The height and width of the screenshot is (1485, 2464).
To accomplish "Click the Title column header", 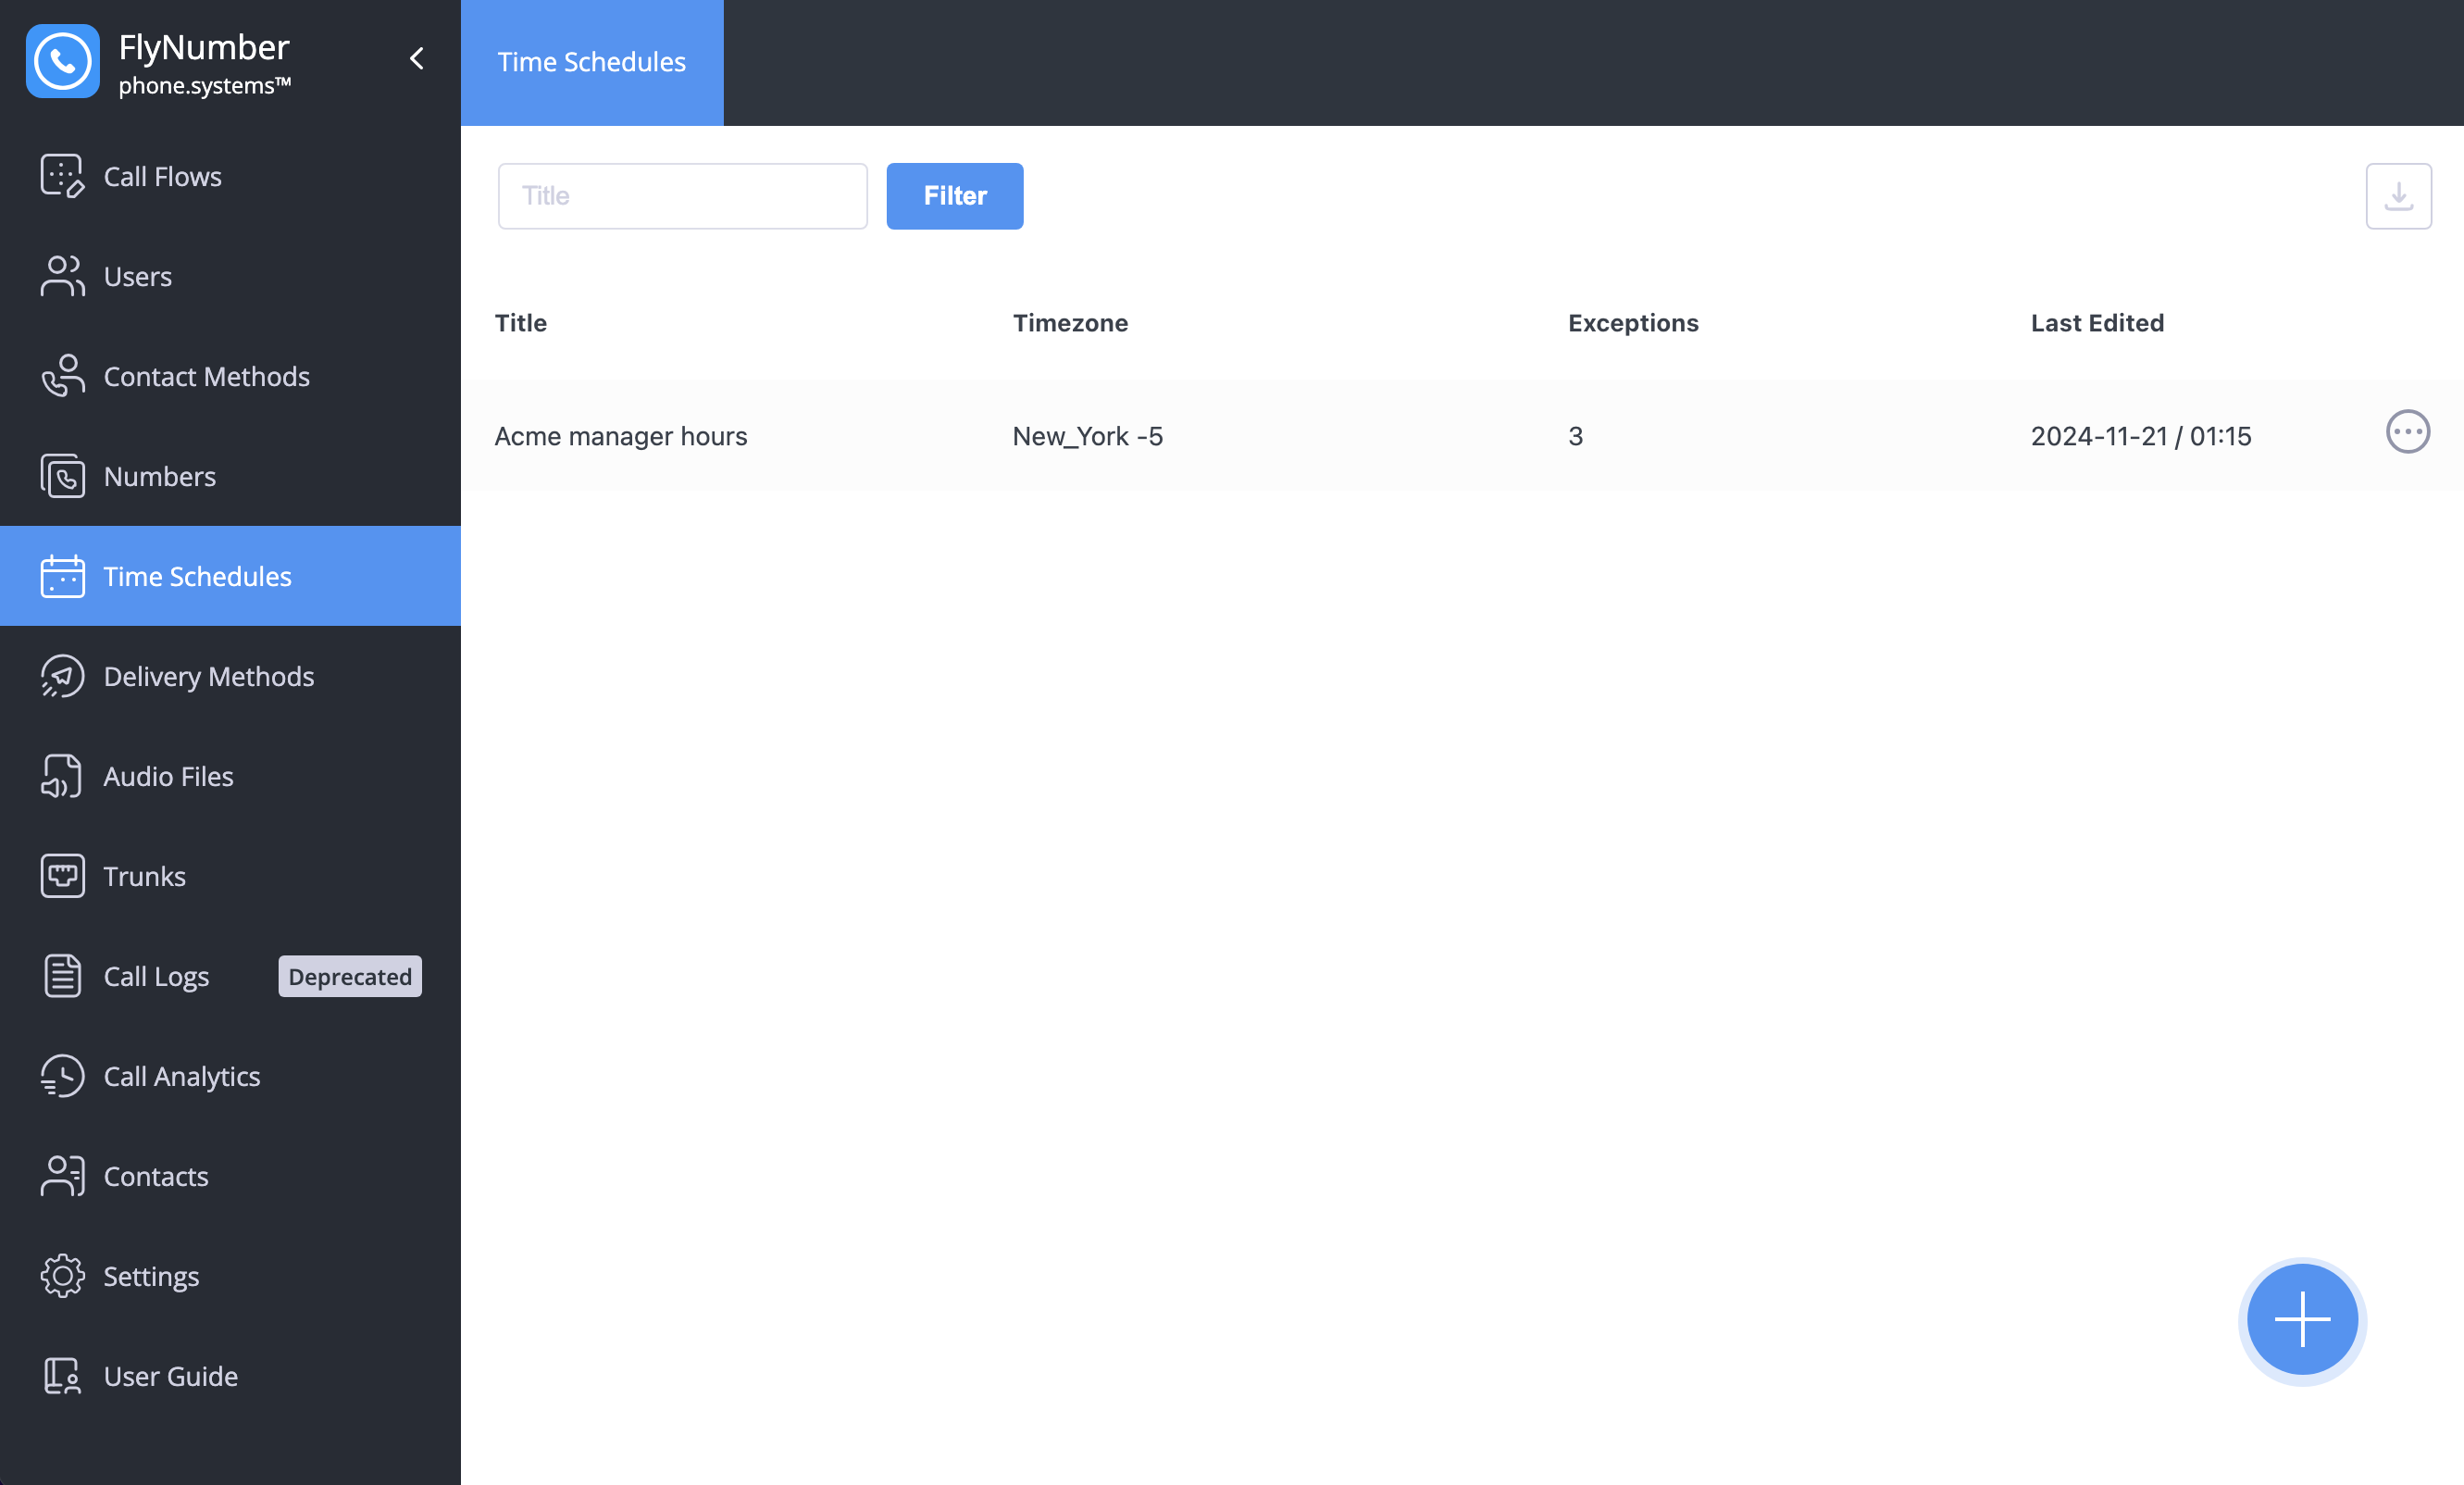I will click(x=521, y=323).
